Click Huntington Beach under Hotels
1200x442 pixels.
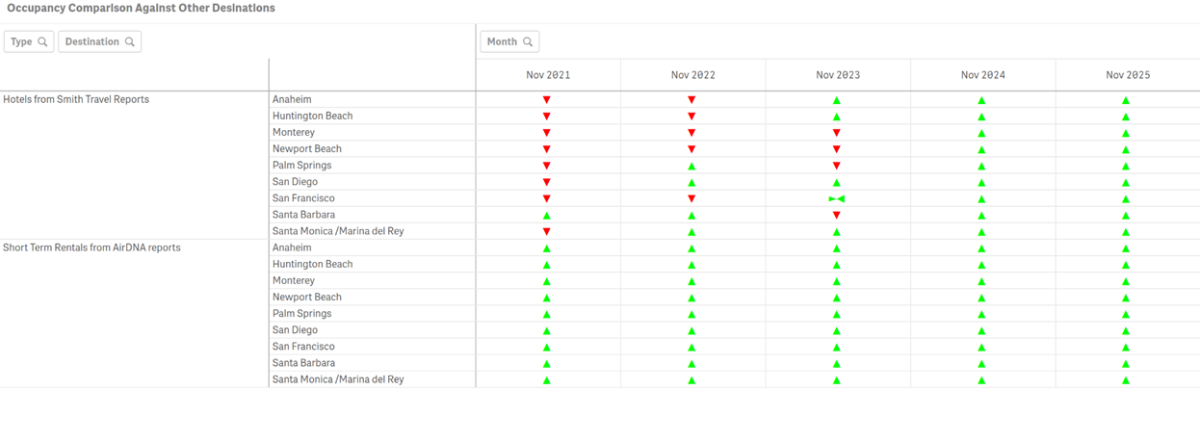coord(313,116)
